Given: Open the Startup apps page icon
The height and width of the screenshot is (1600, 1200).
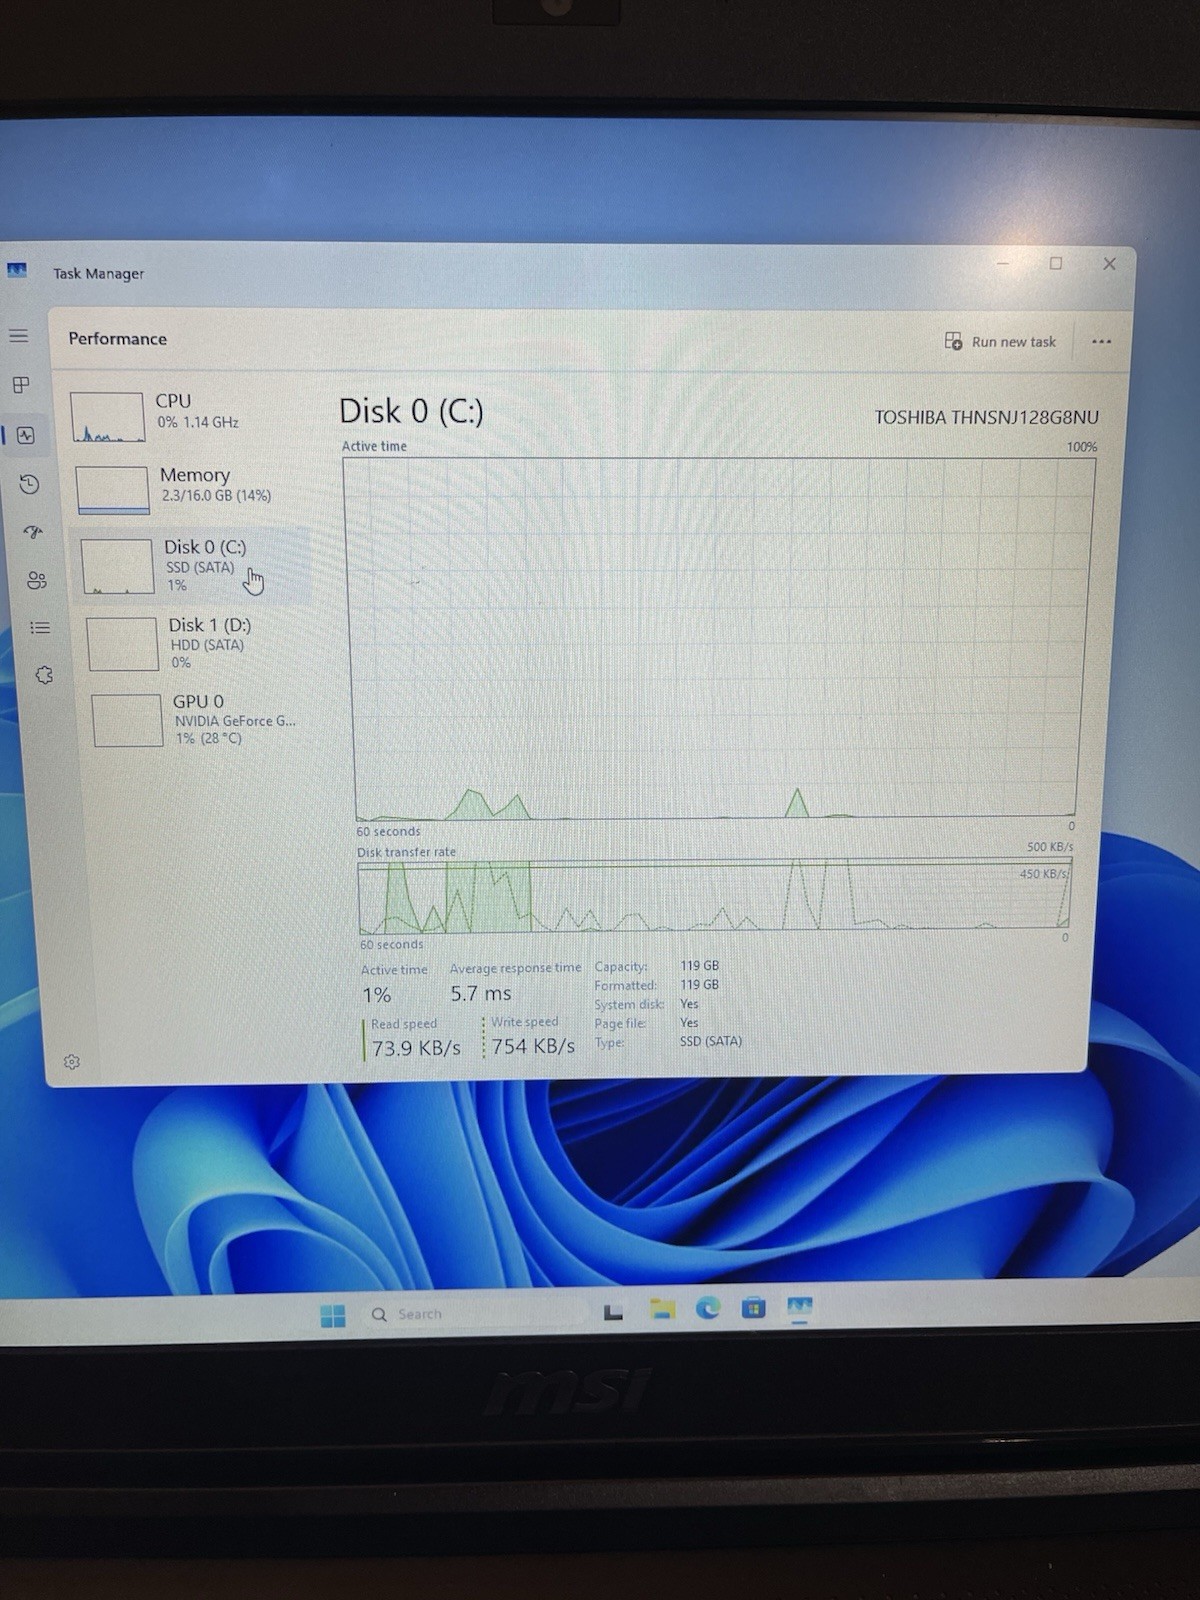Looking at the screenshot, I should click(33, 532).
